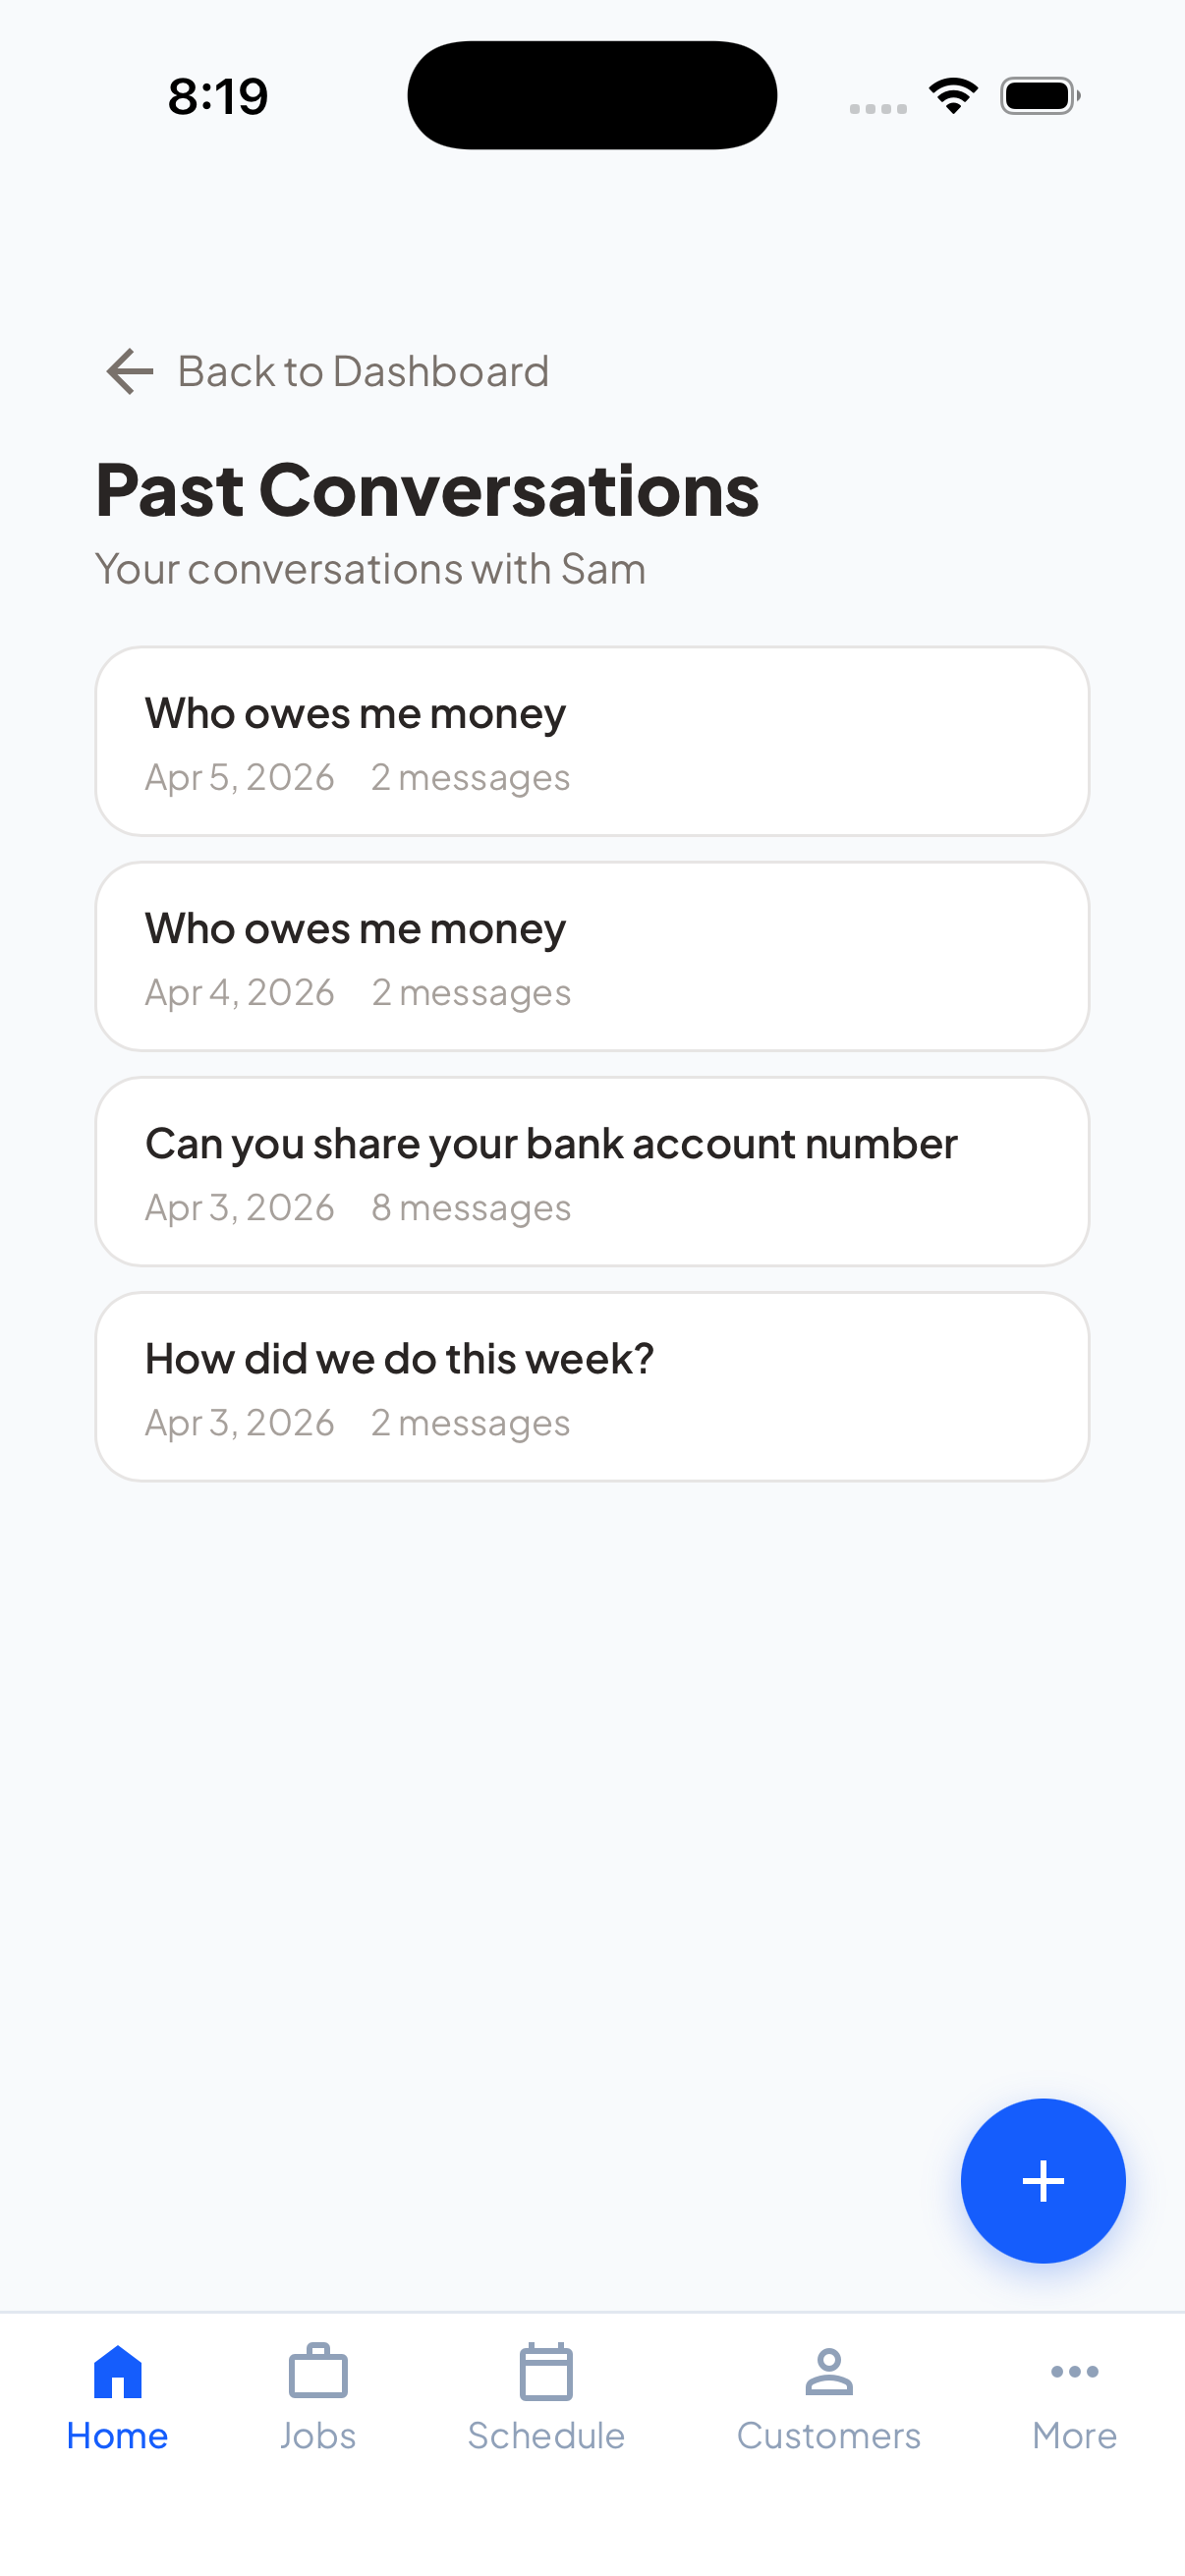This screenshot has height=2576, width=1185.
Task: Tap the Home tab house icon
Action: coord(118,2372)
